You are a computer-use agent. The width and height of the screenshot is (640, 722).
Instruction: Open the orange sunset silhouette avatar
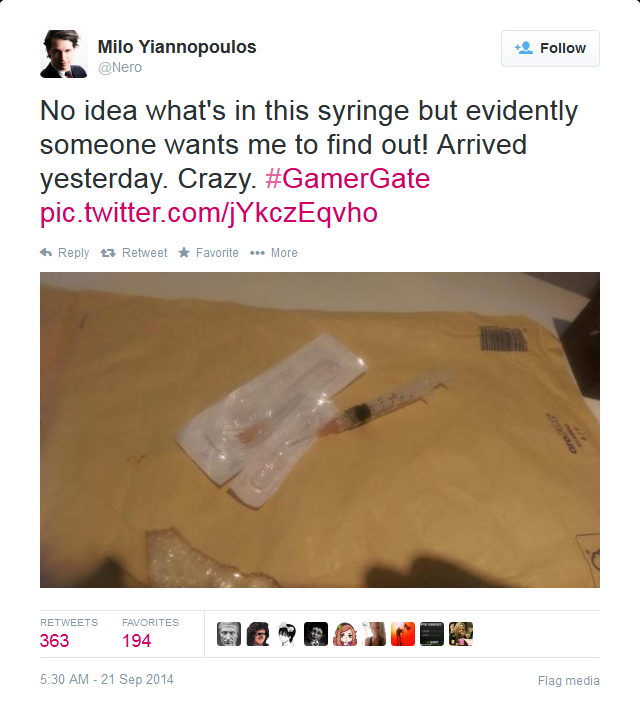point(403,634)
